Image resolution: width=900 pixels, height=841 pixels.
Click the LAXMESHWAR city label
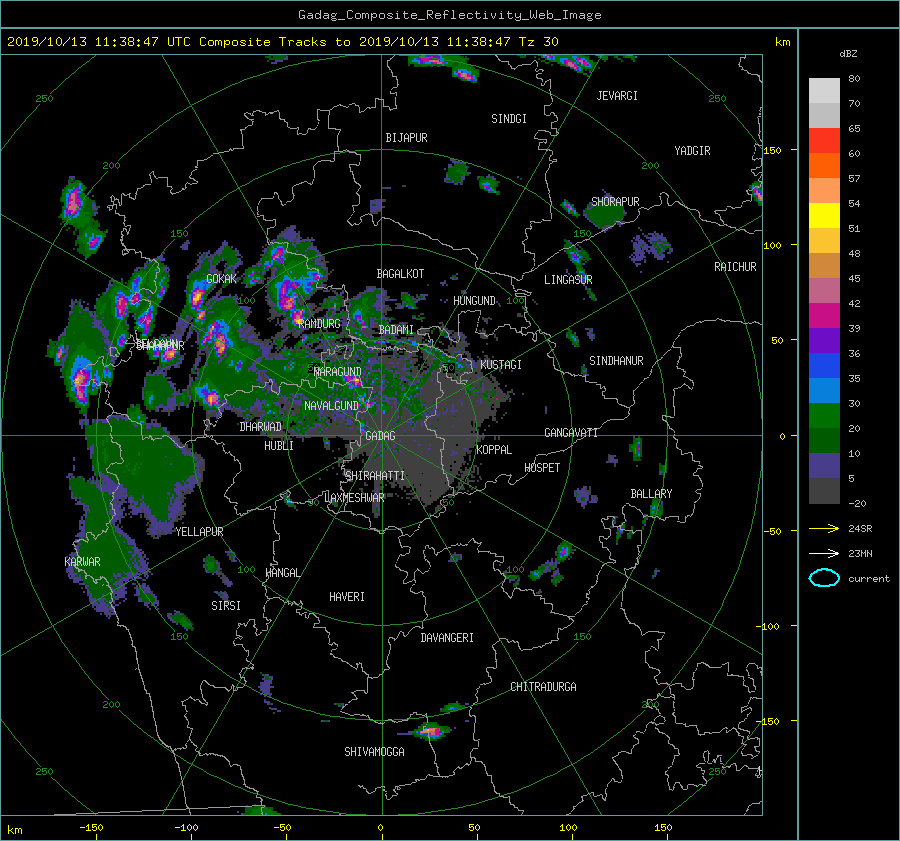click(354, 498)
